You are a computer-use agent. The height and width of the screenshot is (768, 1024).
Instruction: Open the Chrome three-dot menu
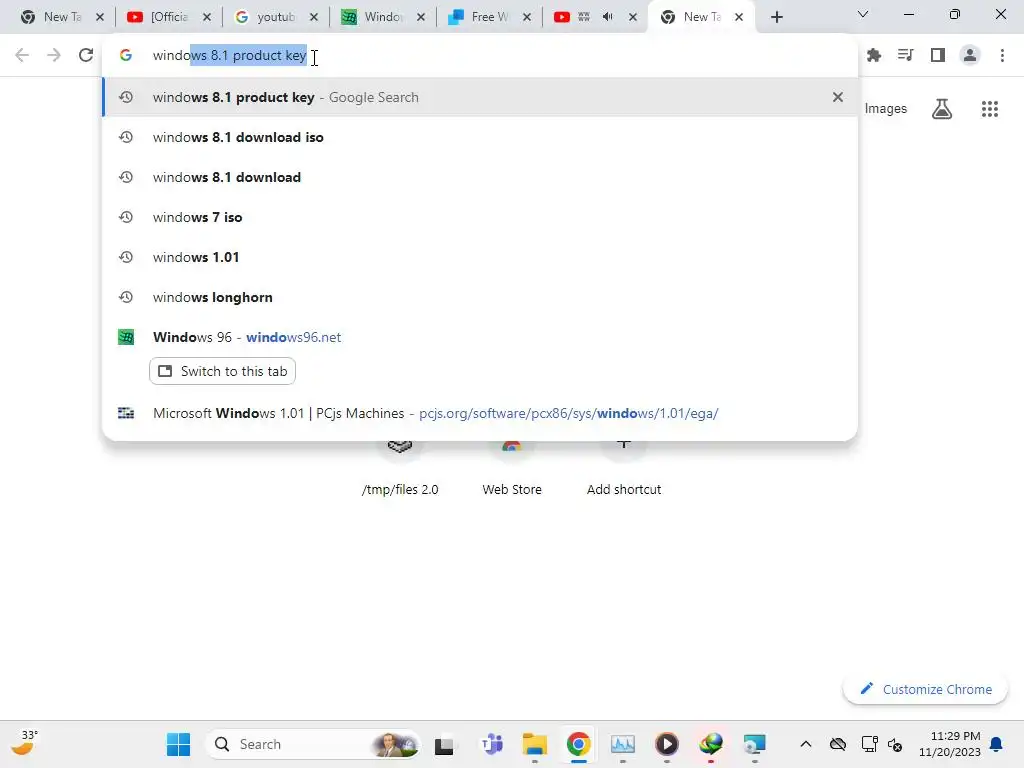(1002, 56)
